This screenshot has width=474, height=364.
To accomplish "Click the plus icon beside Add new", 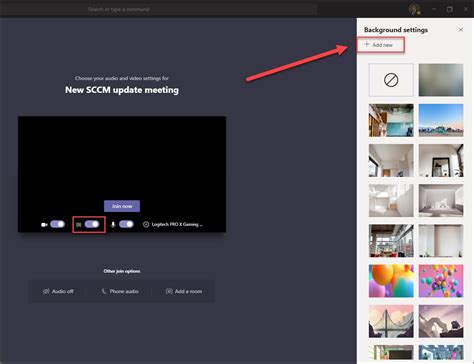I will coord(367,44).
